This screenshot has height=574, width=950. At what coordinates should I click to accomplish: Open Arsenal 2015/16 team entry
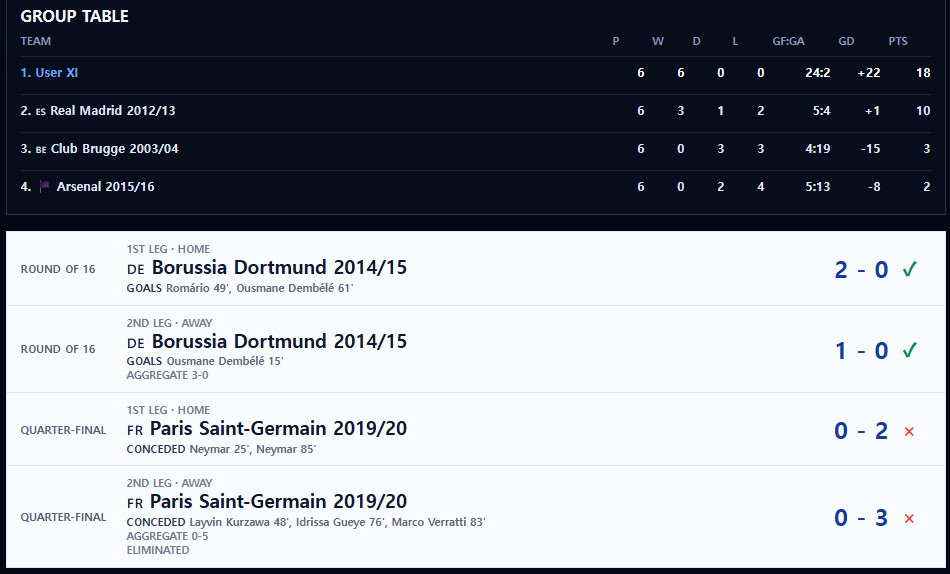point(476,187)
